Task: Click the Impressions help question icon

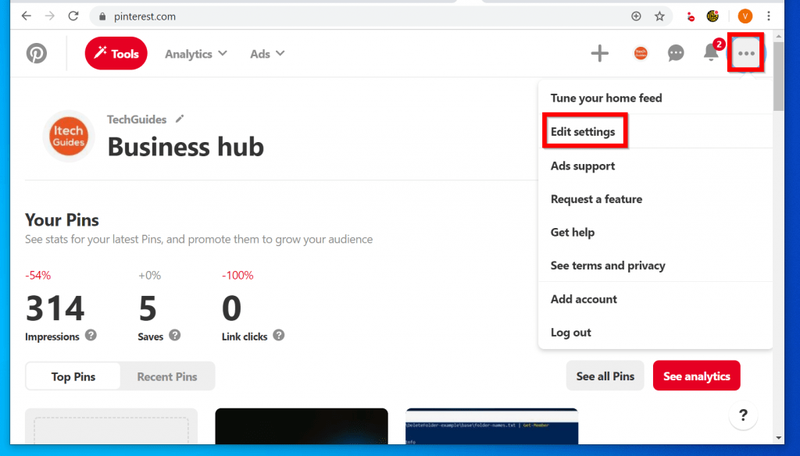Action: tap(91, 335)
